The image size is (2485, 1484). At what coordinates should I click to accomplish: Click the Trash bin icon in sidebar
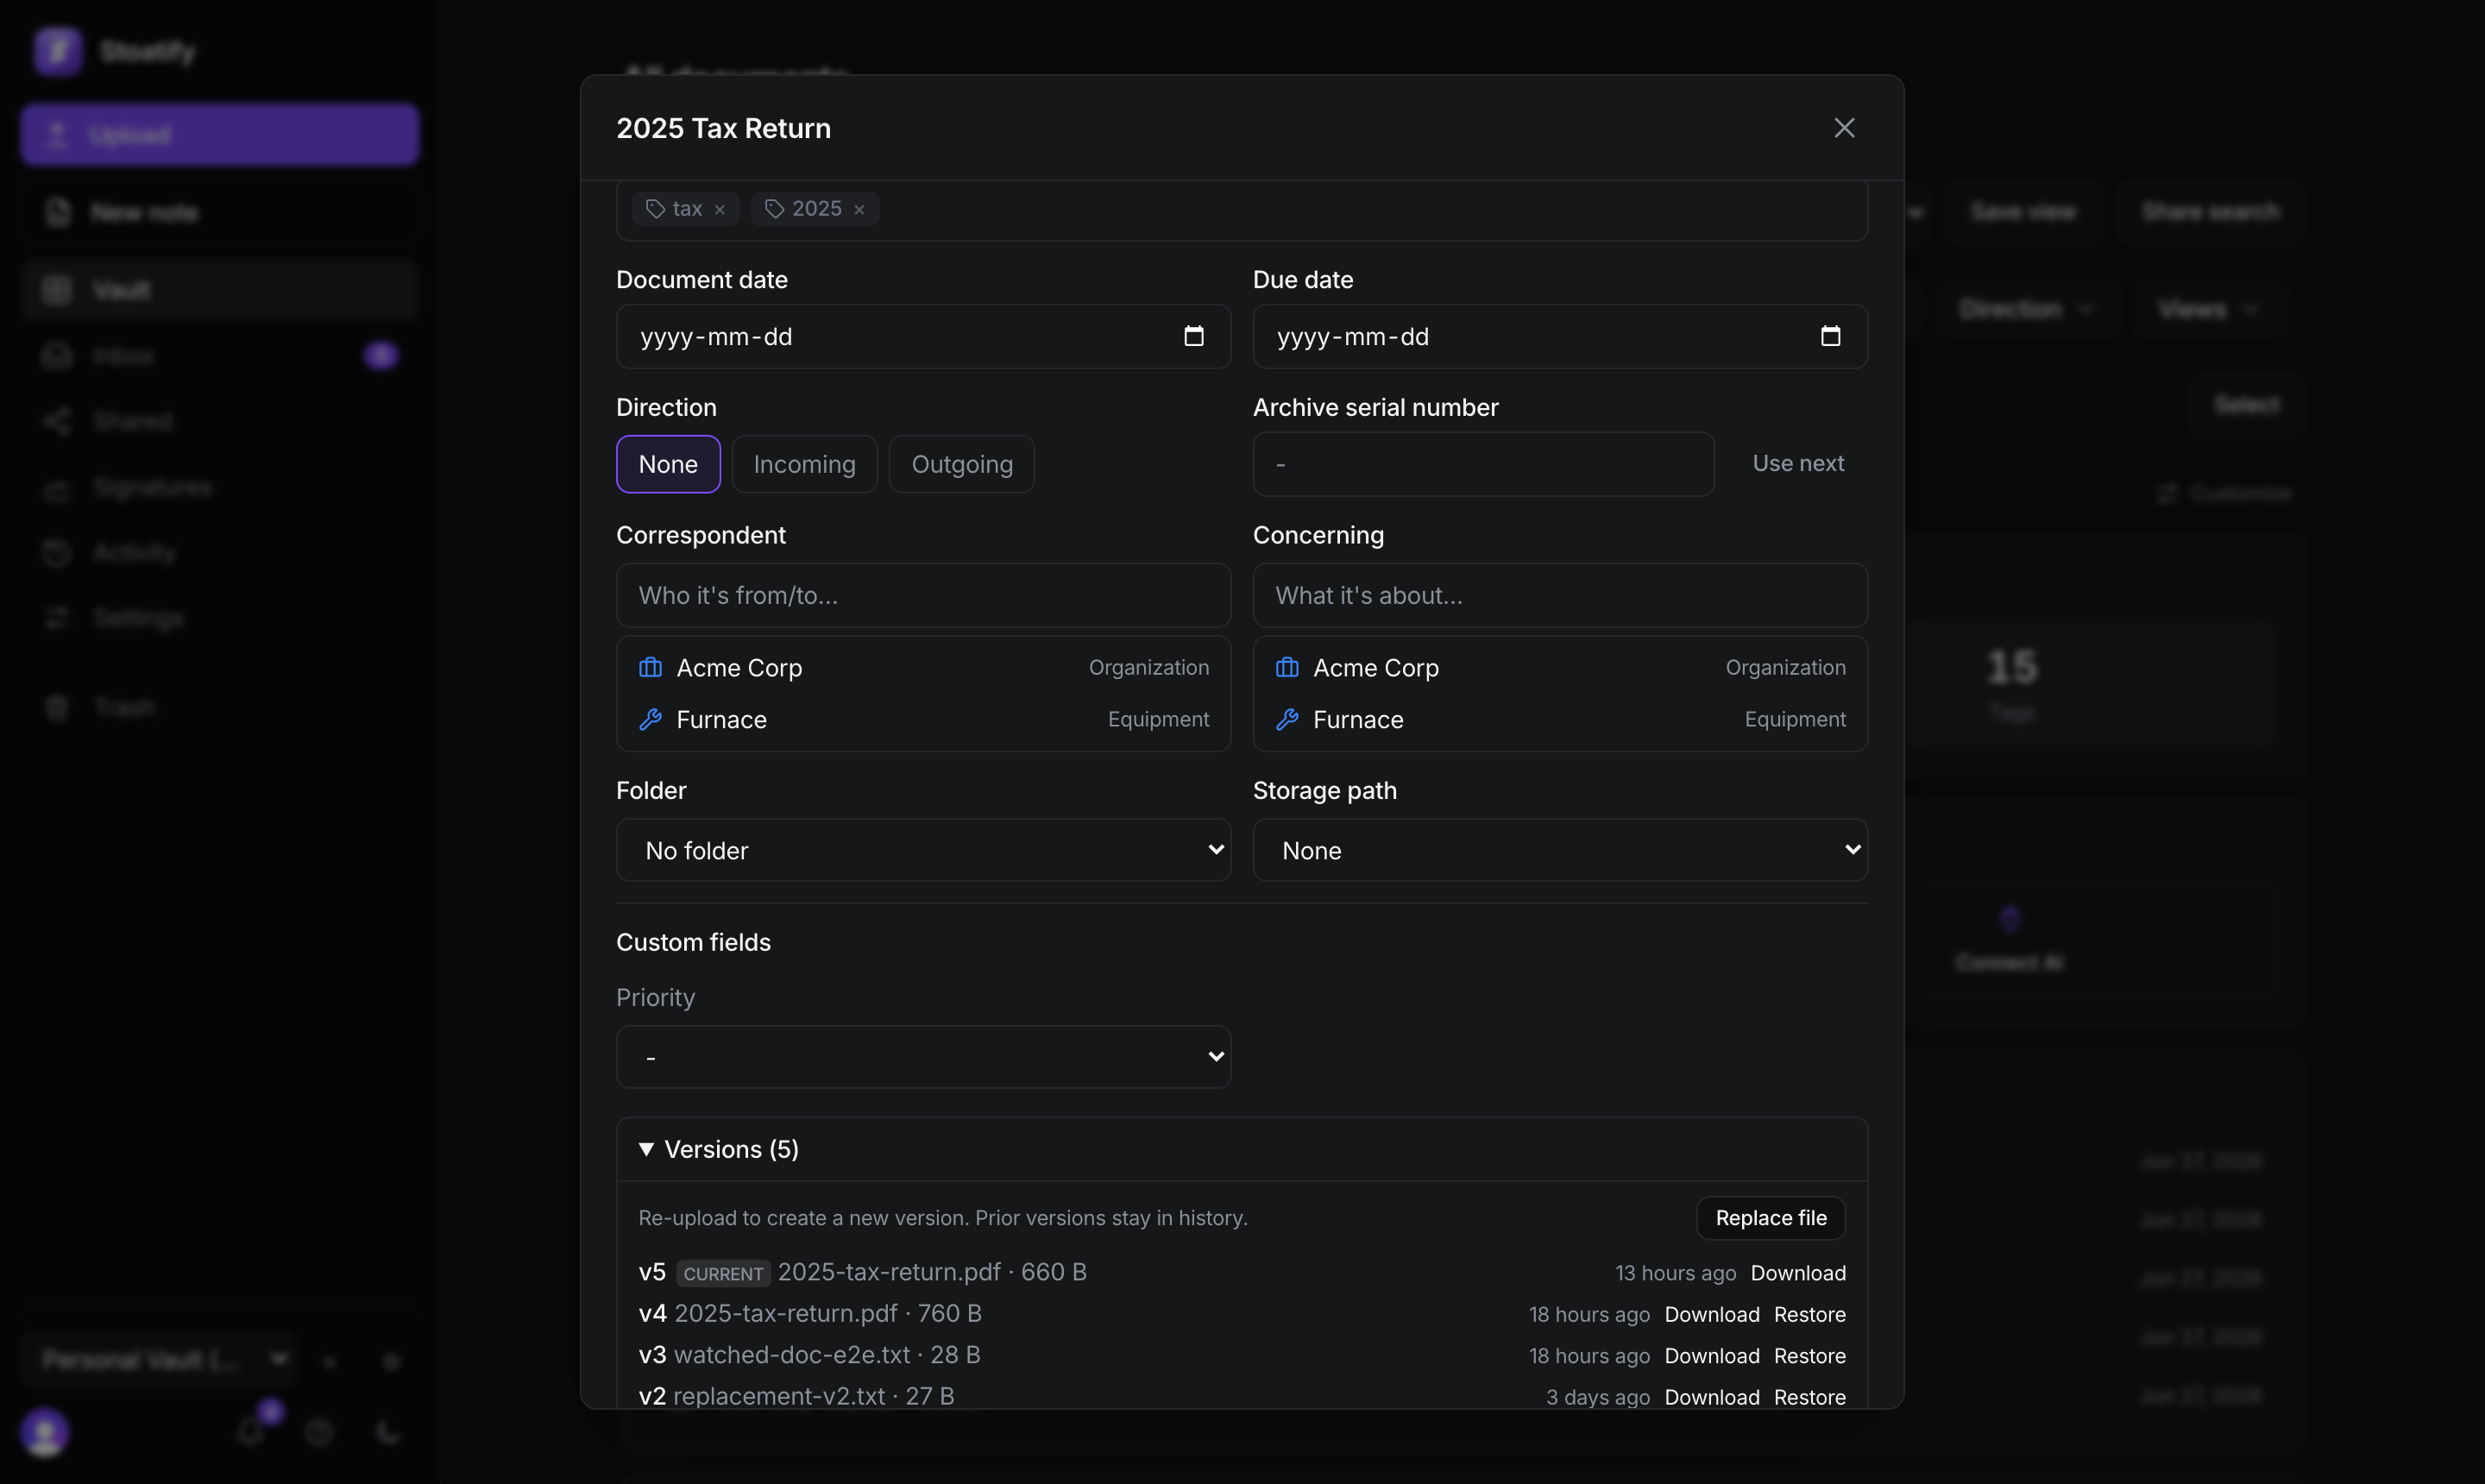pos(57,708)
